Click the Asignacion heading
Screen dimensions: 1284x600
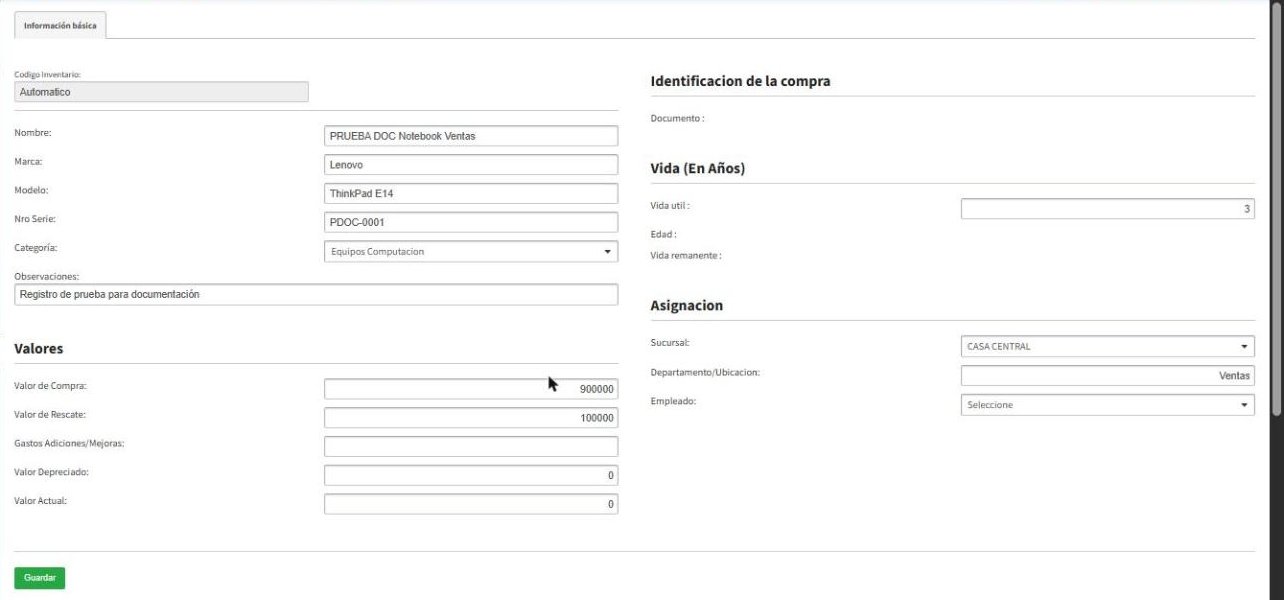(x=686, y=306)
